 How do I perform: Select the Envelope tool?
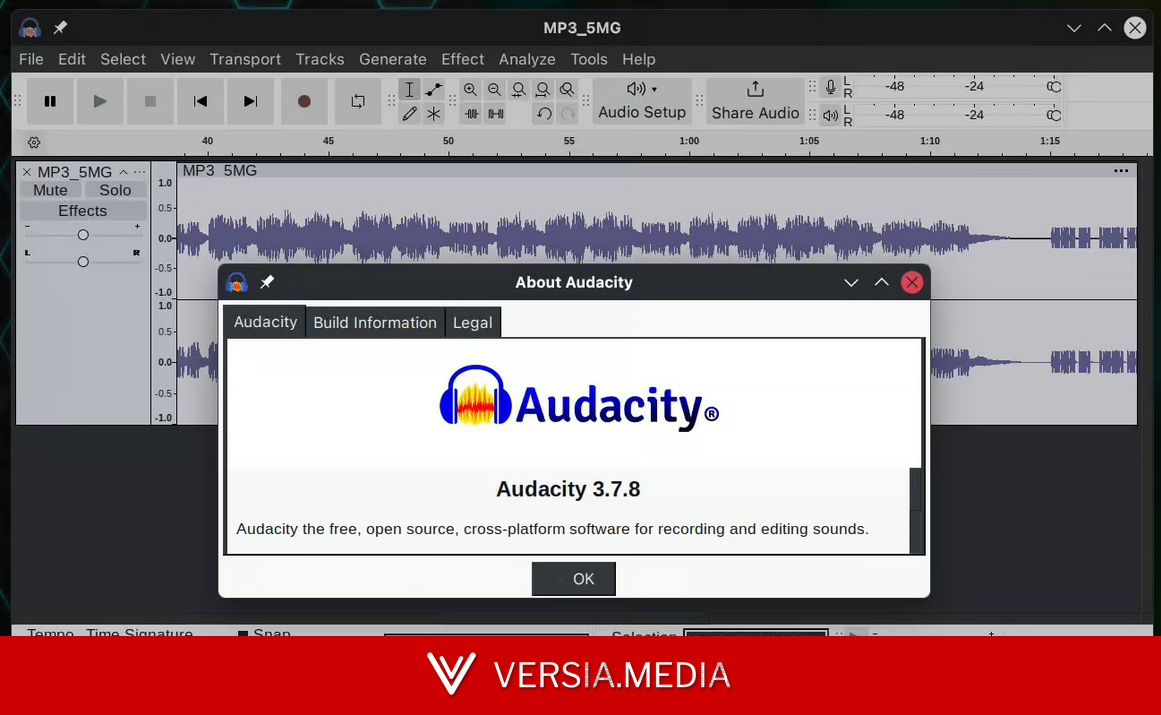pyautogui.click(x=434, y=90)
